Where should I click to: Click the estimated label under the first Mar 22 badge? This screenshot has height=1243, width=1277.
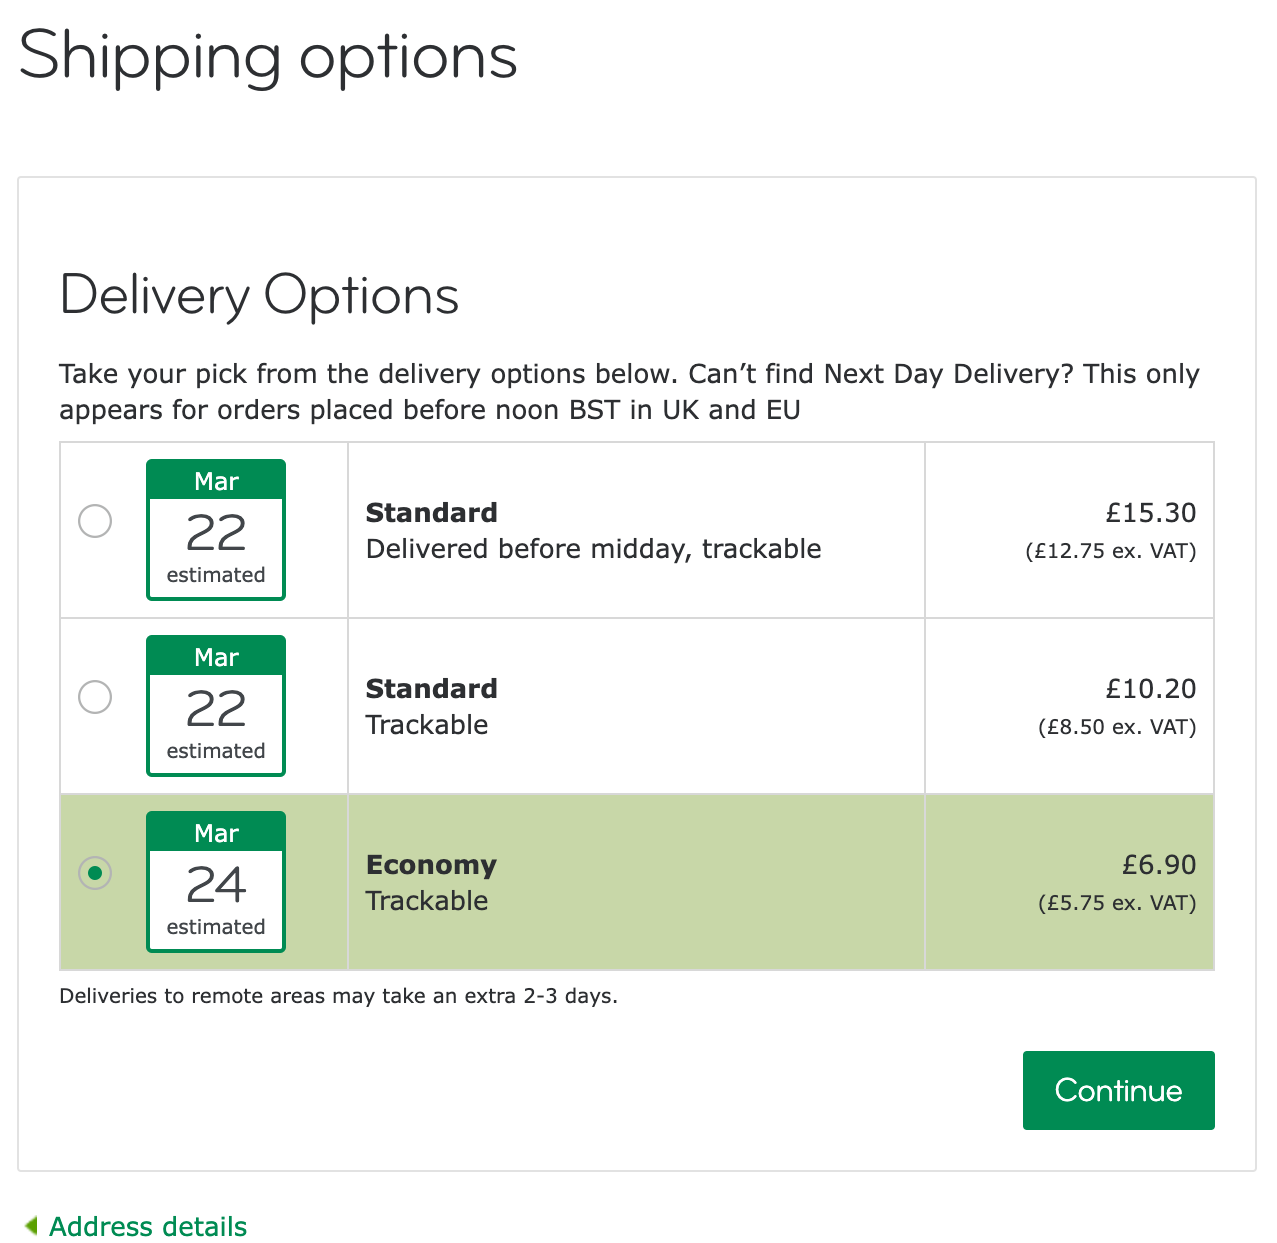point(215,575)
